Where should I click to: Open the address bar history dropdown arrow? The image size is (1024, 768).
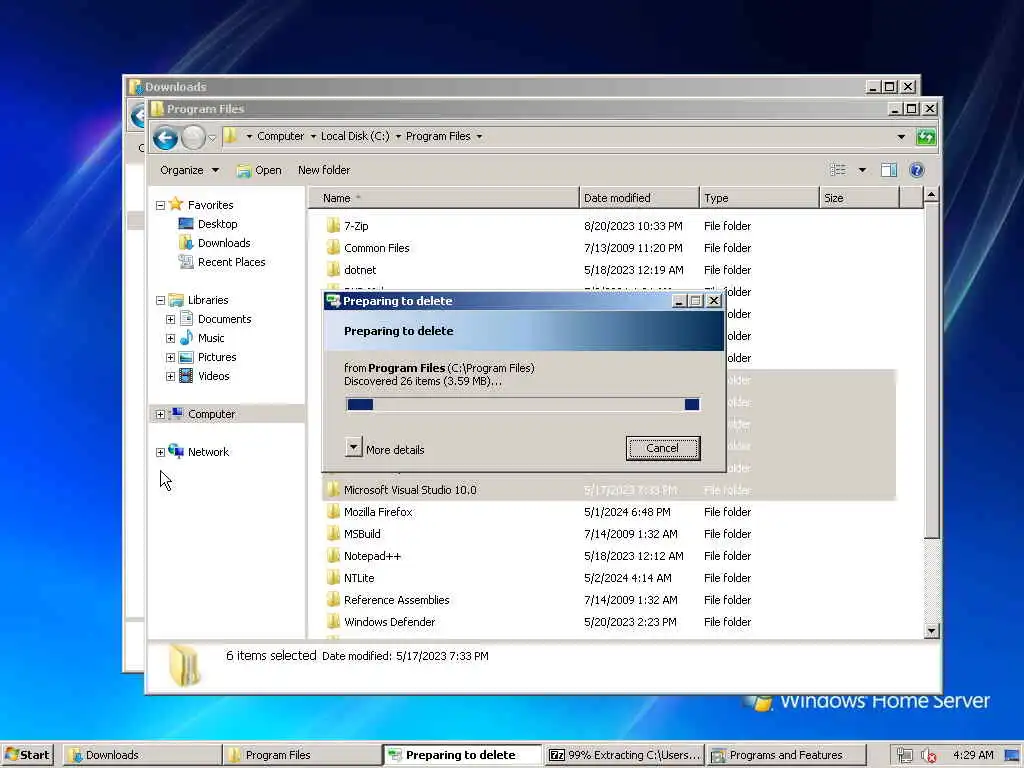coord(901,137)
